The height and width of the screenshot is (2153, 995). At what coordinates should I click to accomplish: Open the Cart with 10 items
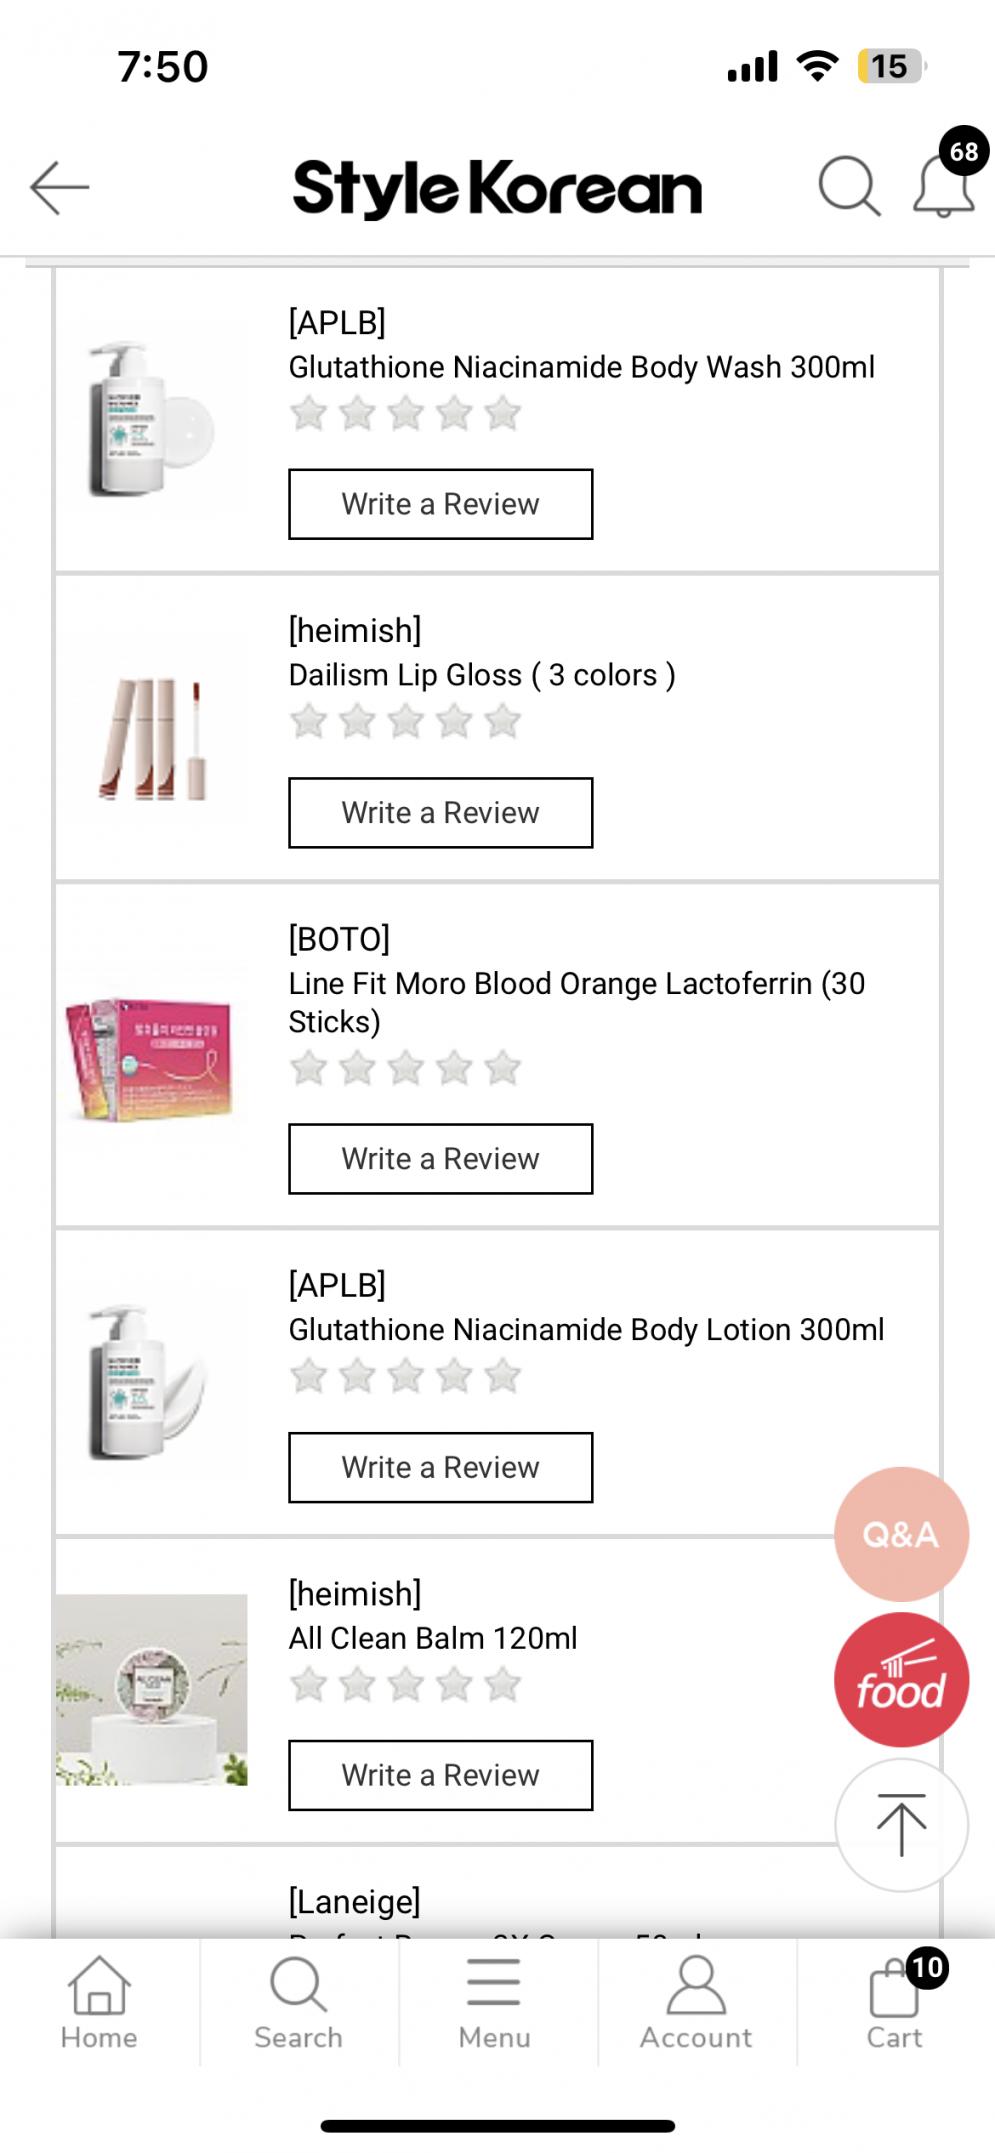click(x=895, y=2001)
